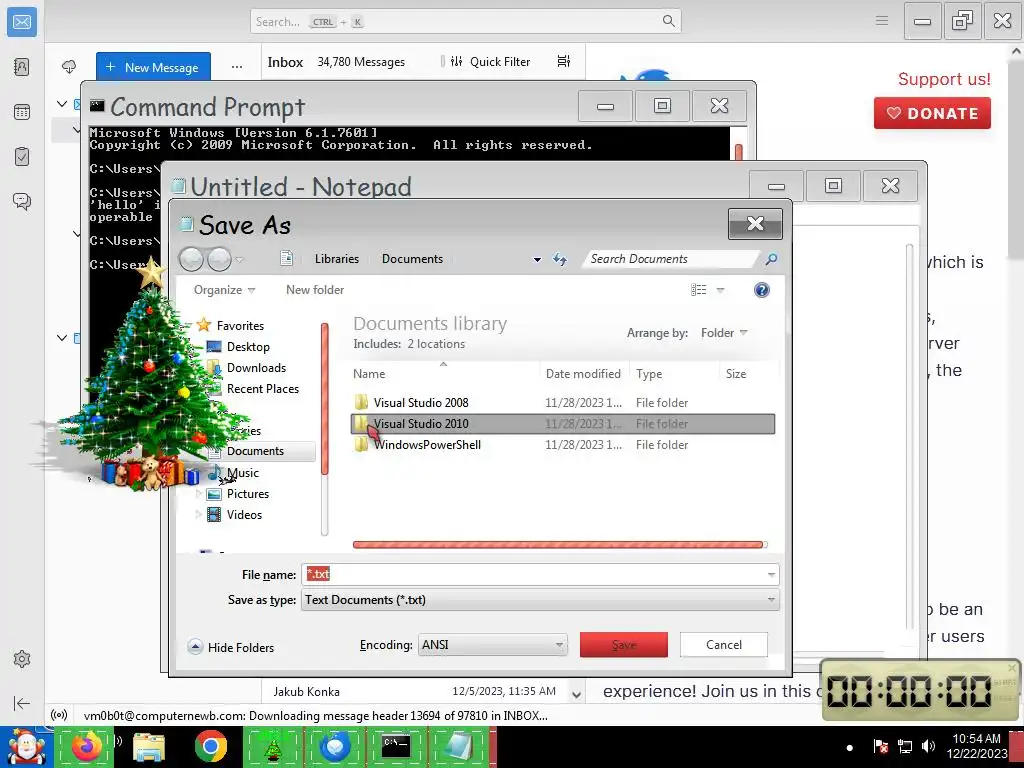Click the refresh icon in Save As address bar
The width and height of the screenshot is (1024, 768).
(x=560, y=259)
